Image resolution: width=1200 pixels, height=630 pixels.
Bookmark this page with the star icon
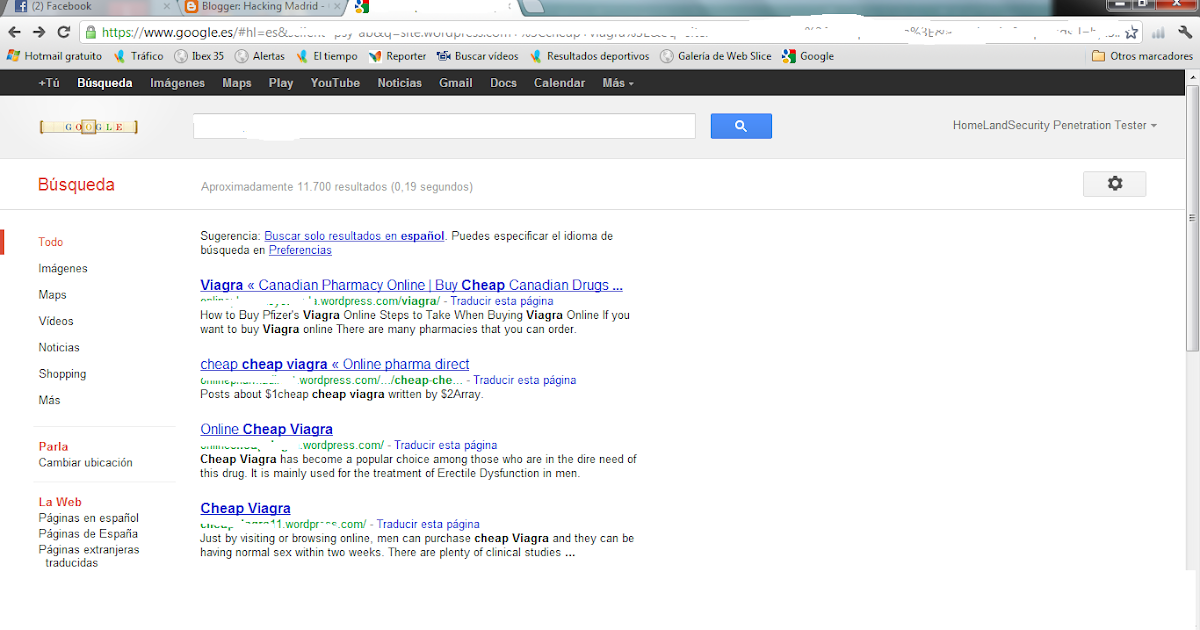[1130, 32]
